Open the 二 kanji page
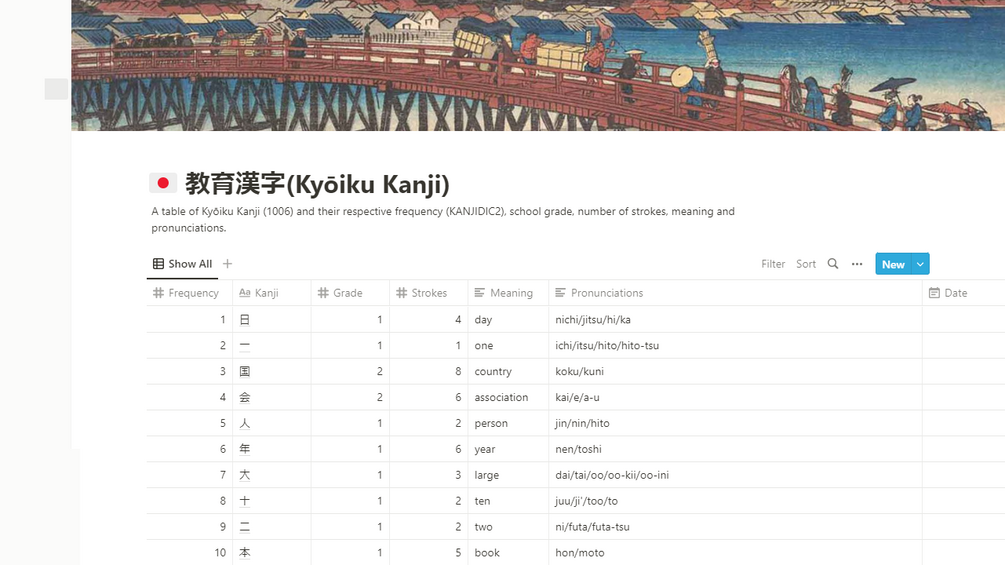The width and height of the screenshot is (1005, 565). pos(245,527)
